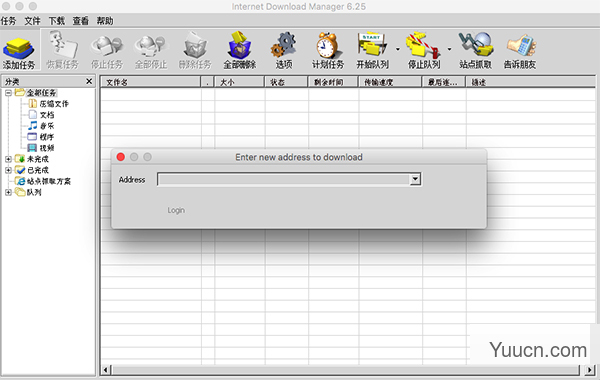
Task: Expand the 已完成 tree node
Action: click(8, 170)
